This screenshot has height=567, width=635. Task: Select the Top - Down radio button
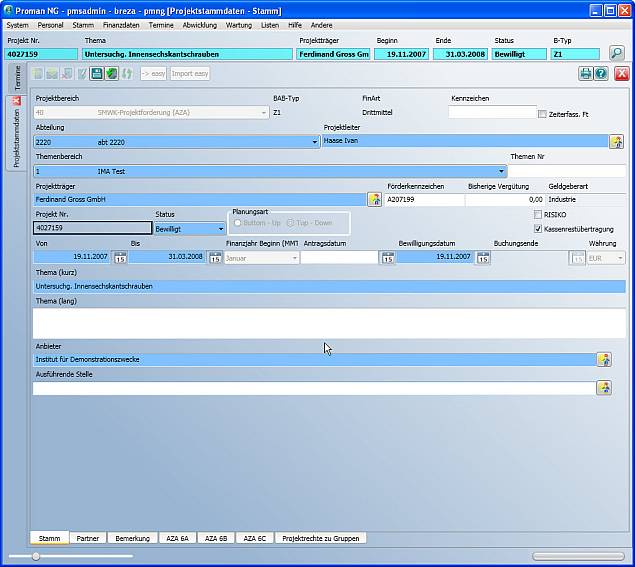290,223
